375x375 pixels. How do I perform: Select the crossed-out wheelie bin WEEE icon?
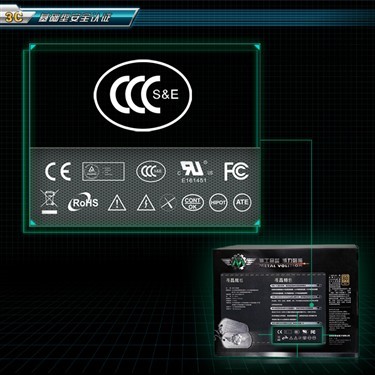tap(49, 202)
